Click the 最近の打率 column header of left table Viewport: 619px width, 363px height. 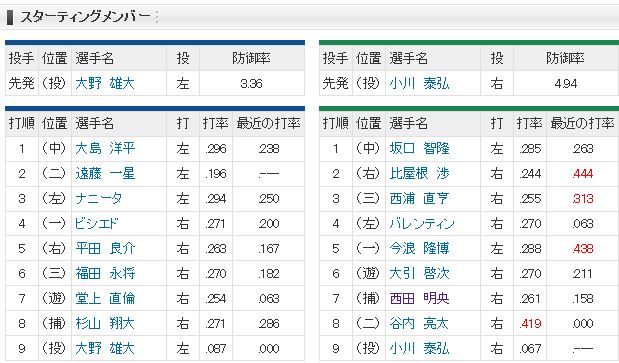point(268,123)
